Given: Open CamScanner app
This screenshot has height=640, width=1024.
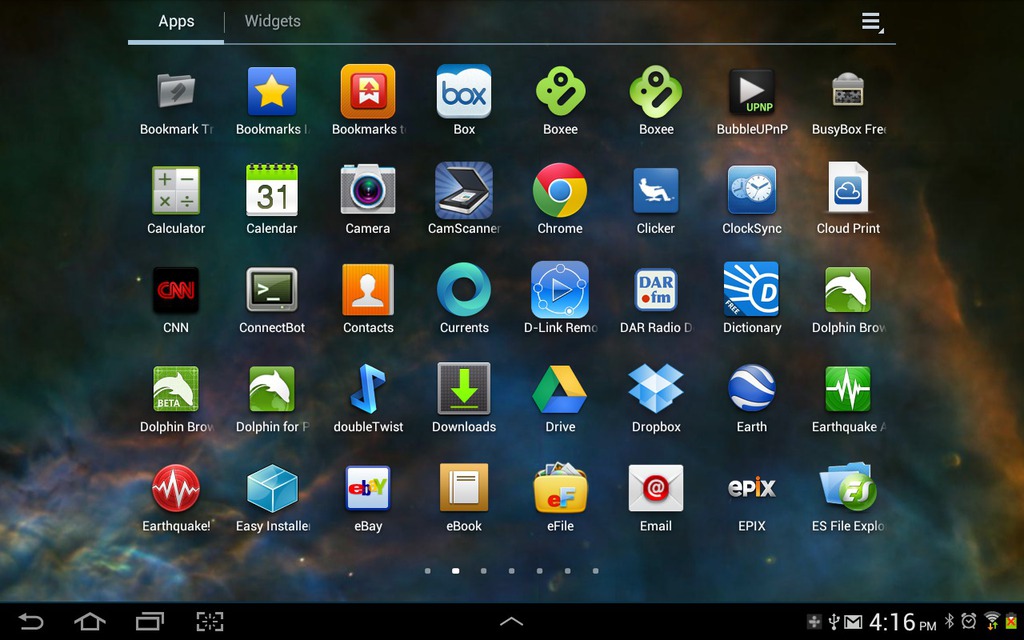Looking at the screenshot, I should tap(464, 190).
